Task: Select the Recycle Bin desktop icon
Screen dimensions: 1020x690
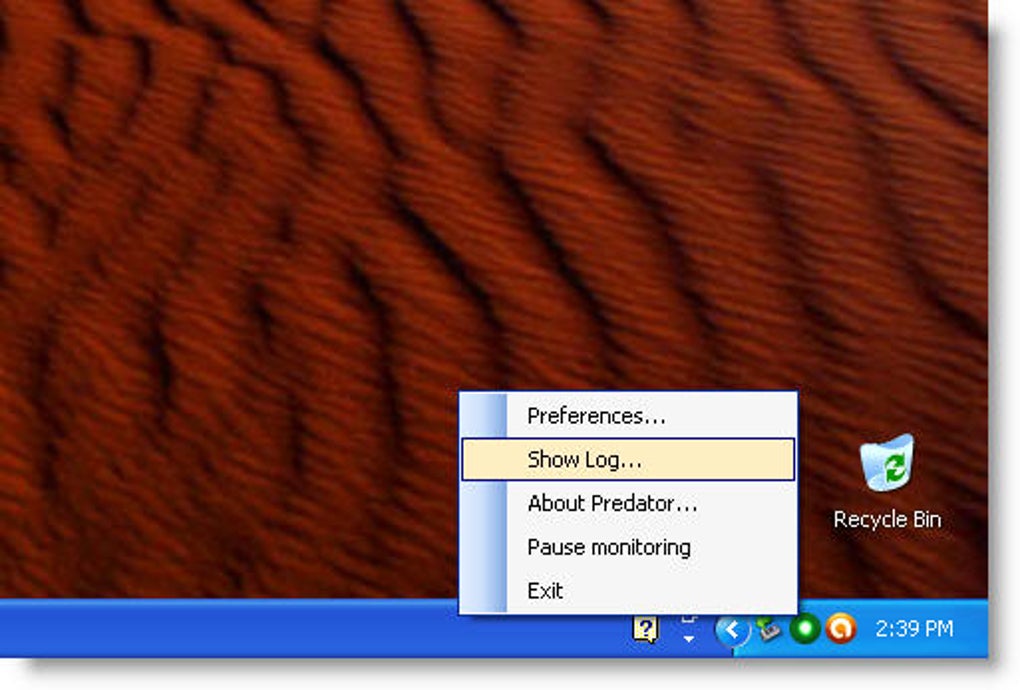Action: (887, 483)
